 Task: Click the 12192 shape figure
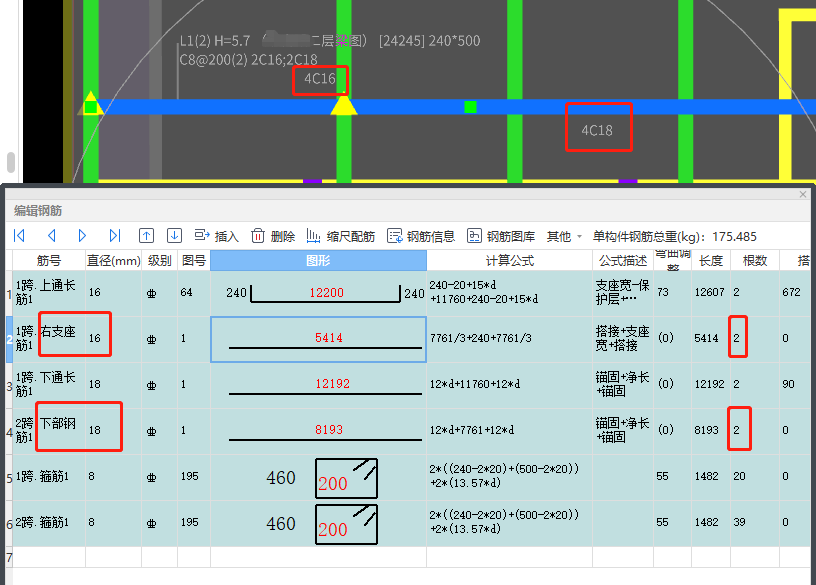pyautogui.click(x=325, y=386)
